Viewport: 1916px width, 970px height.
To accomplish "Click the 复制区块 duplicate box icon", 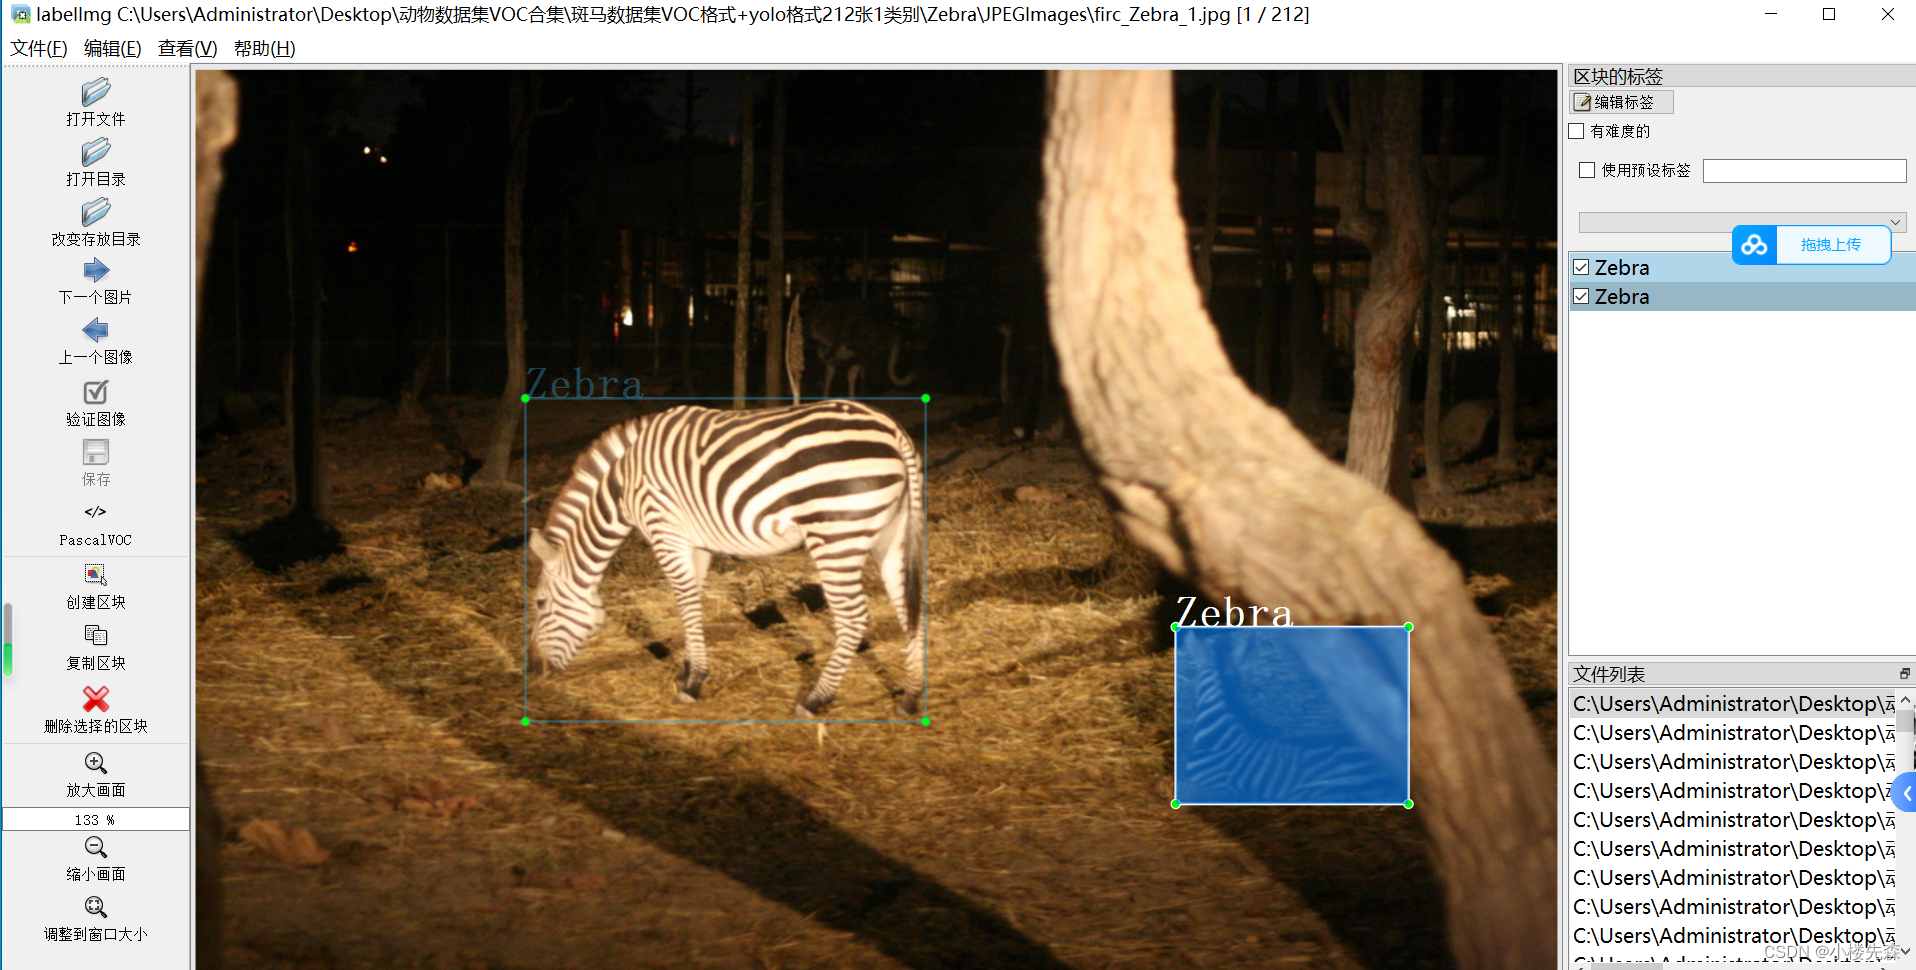I will pyautogui.click(x=96, y=636).
